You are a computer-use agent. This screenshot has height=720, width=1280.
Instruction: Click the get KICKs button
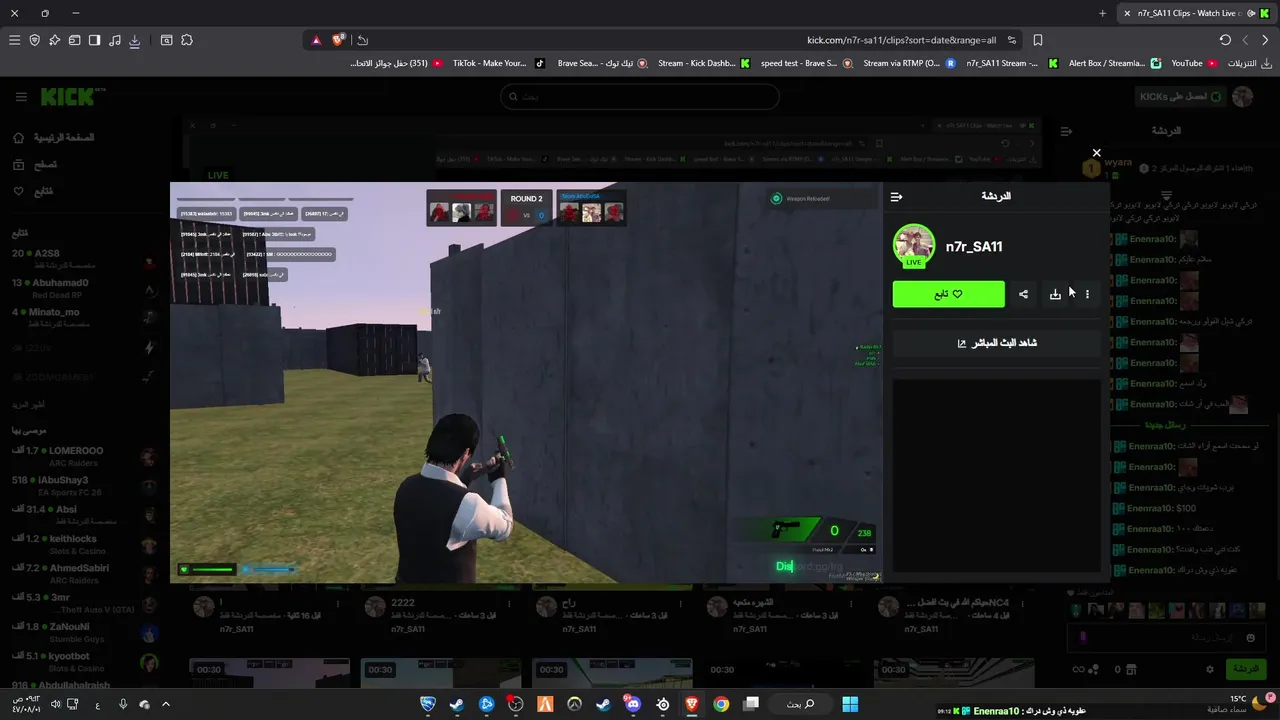(1180, 97)
